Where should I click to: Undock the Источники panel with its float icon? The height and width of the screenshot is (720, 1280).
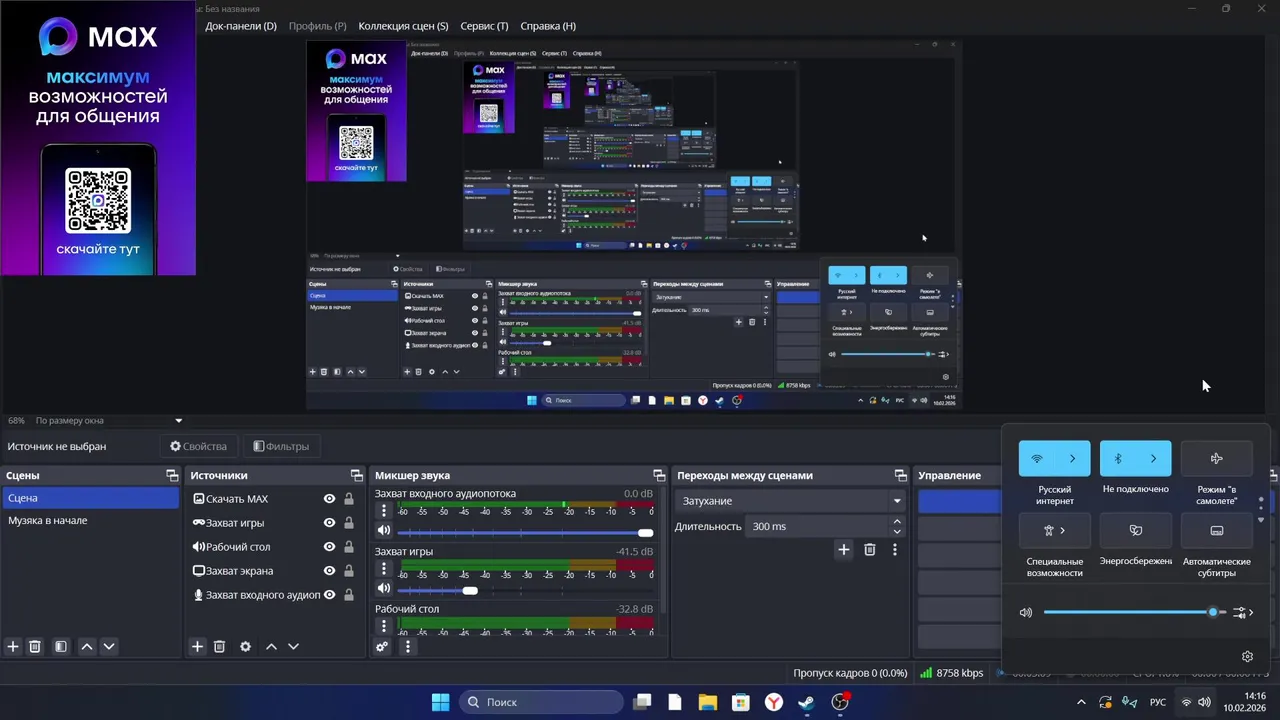pos(356,475)
